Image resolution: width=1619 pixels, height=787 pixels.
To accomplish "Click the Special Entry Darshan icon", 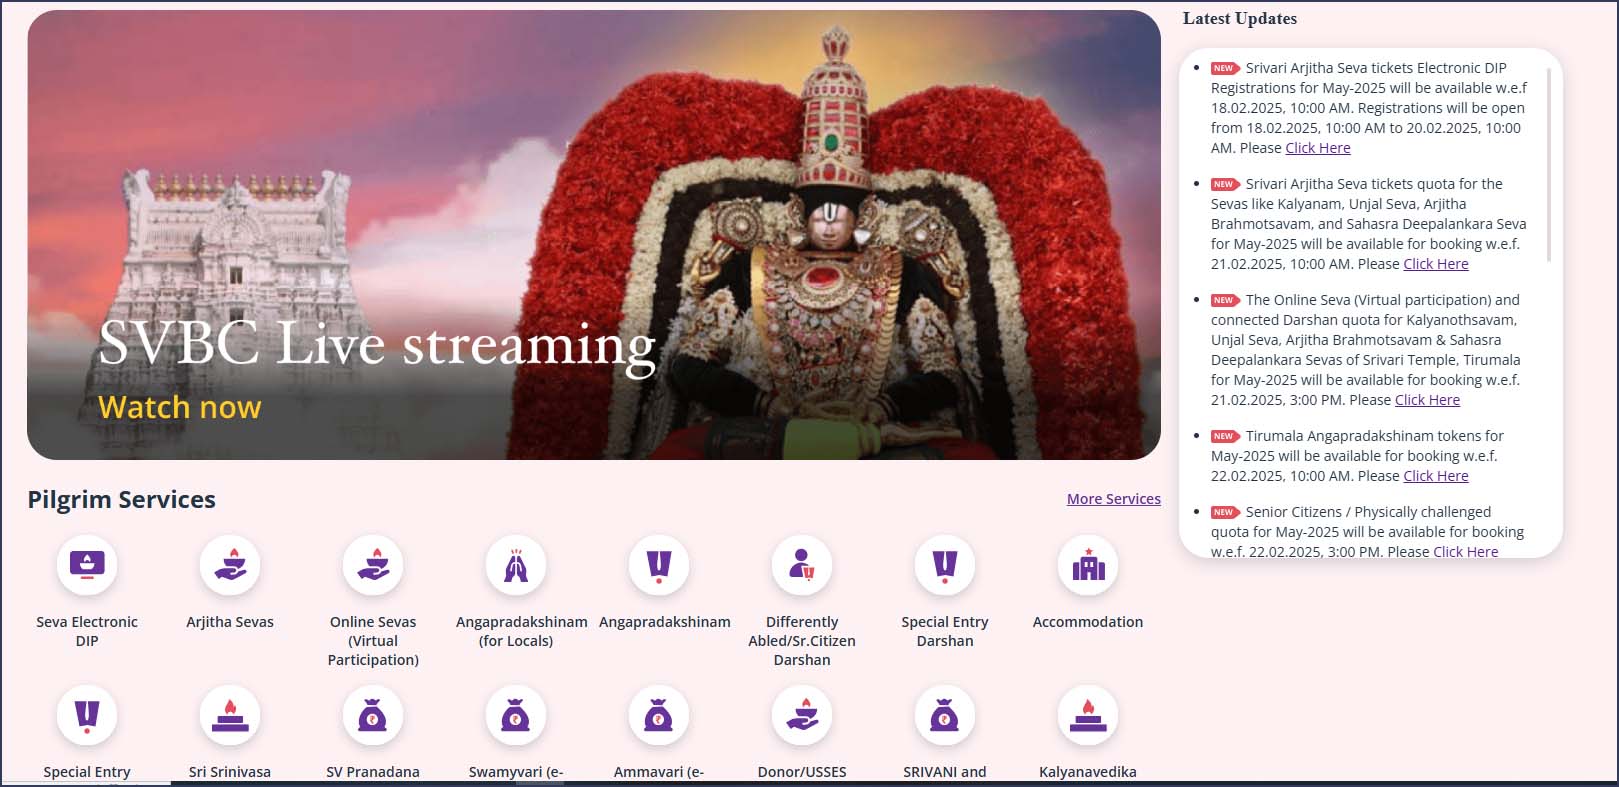I will [945, 566].
